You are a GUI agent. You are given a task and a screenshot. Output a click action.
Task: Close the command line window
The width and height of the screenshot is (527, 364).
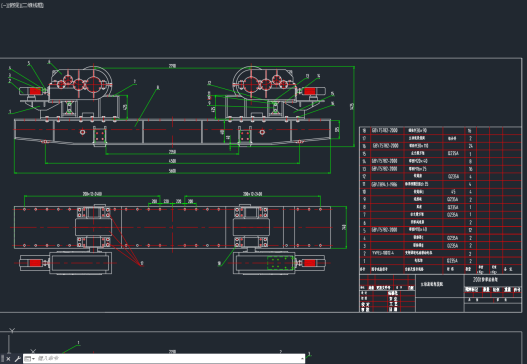point(8,359)
